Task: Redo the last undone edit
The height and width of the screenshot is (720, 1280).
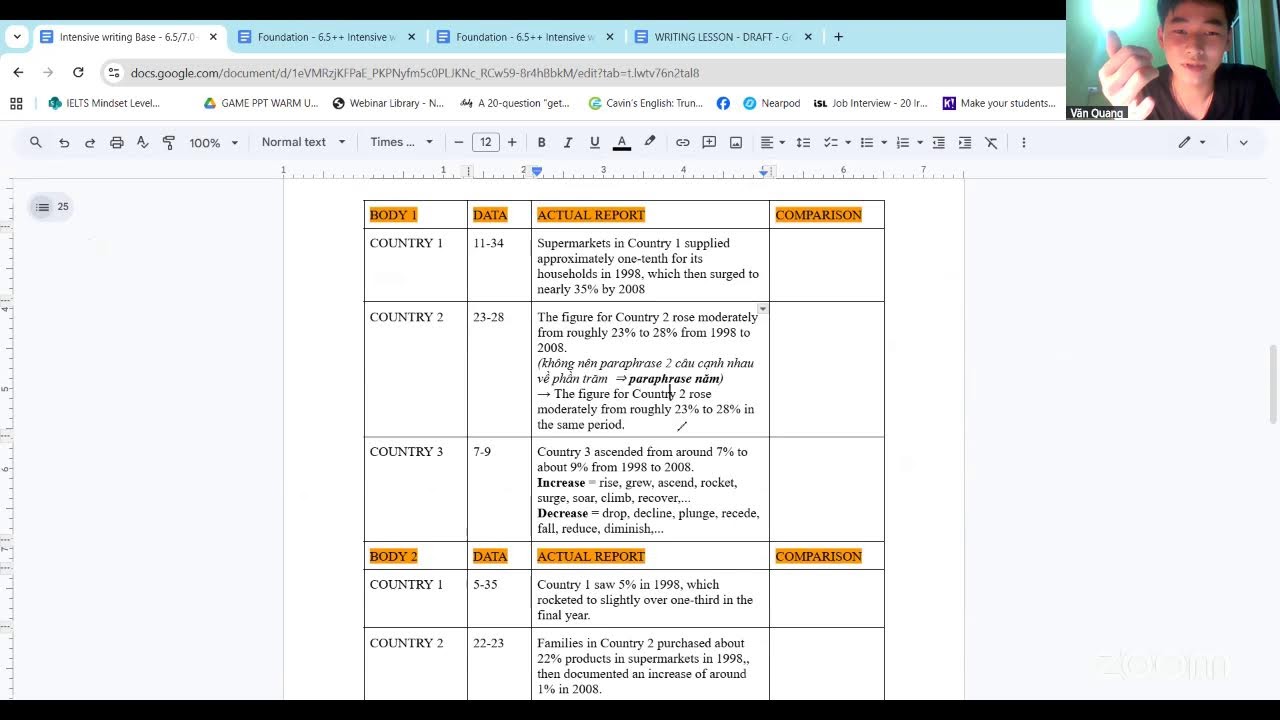Action: tap(90, 143)
